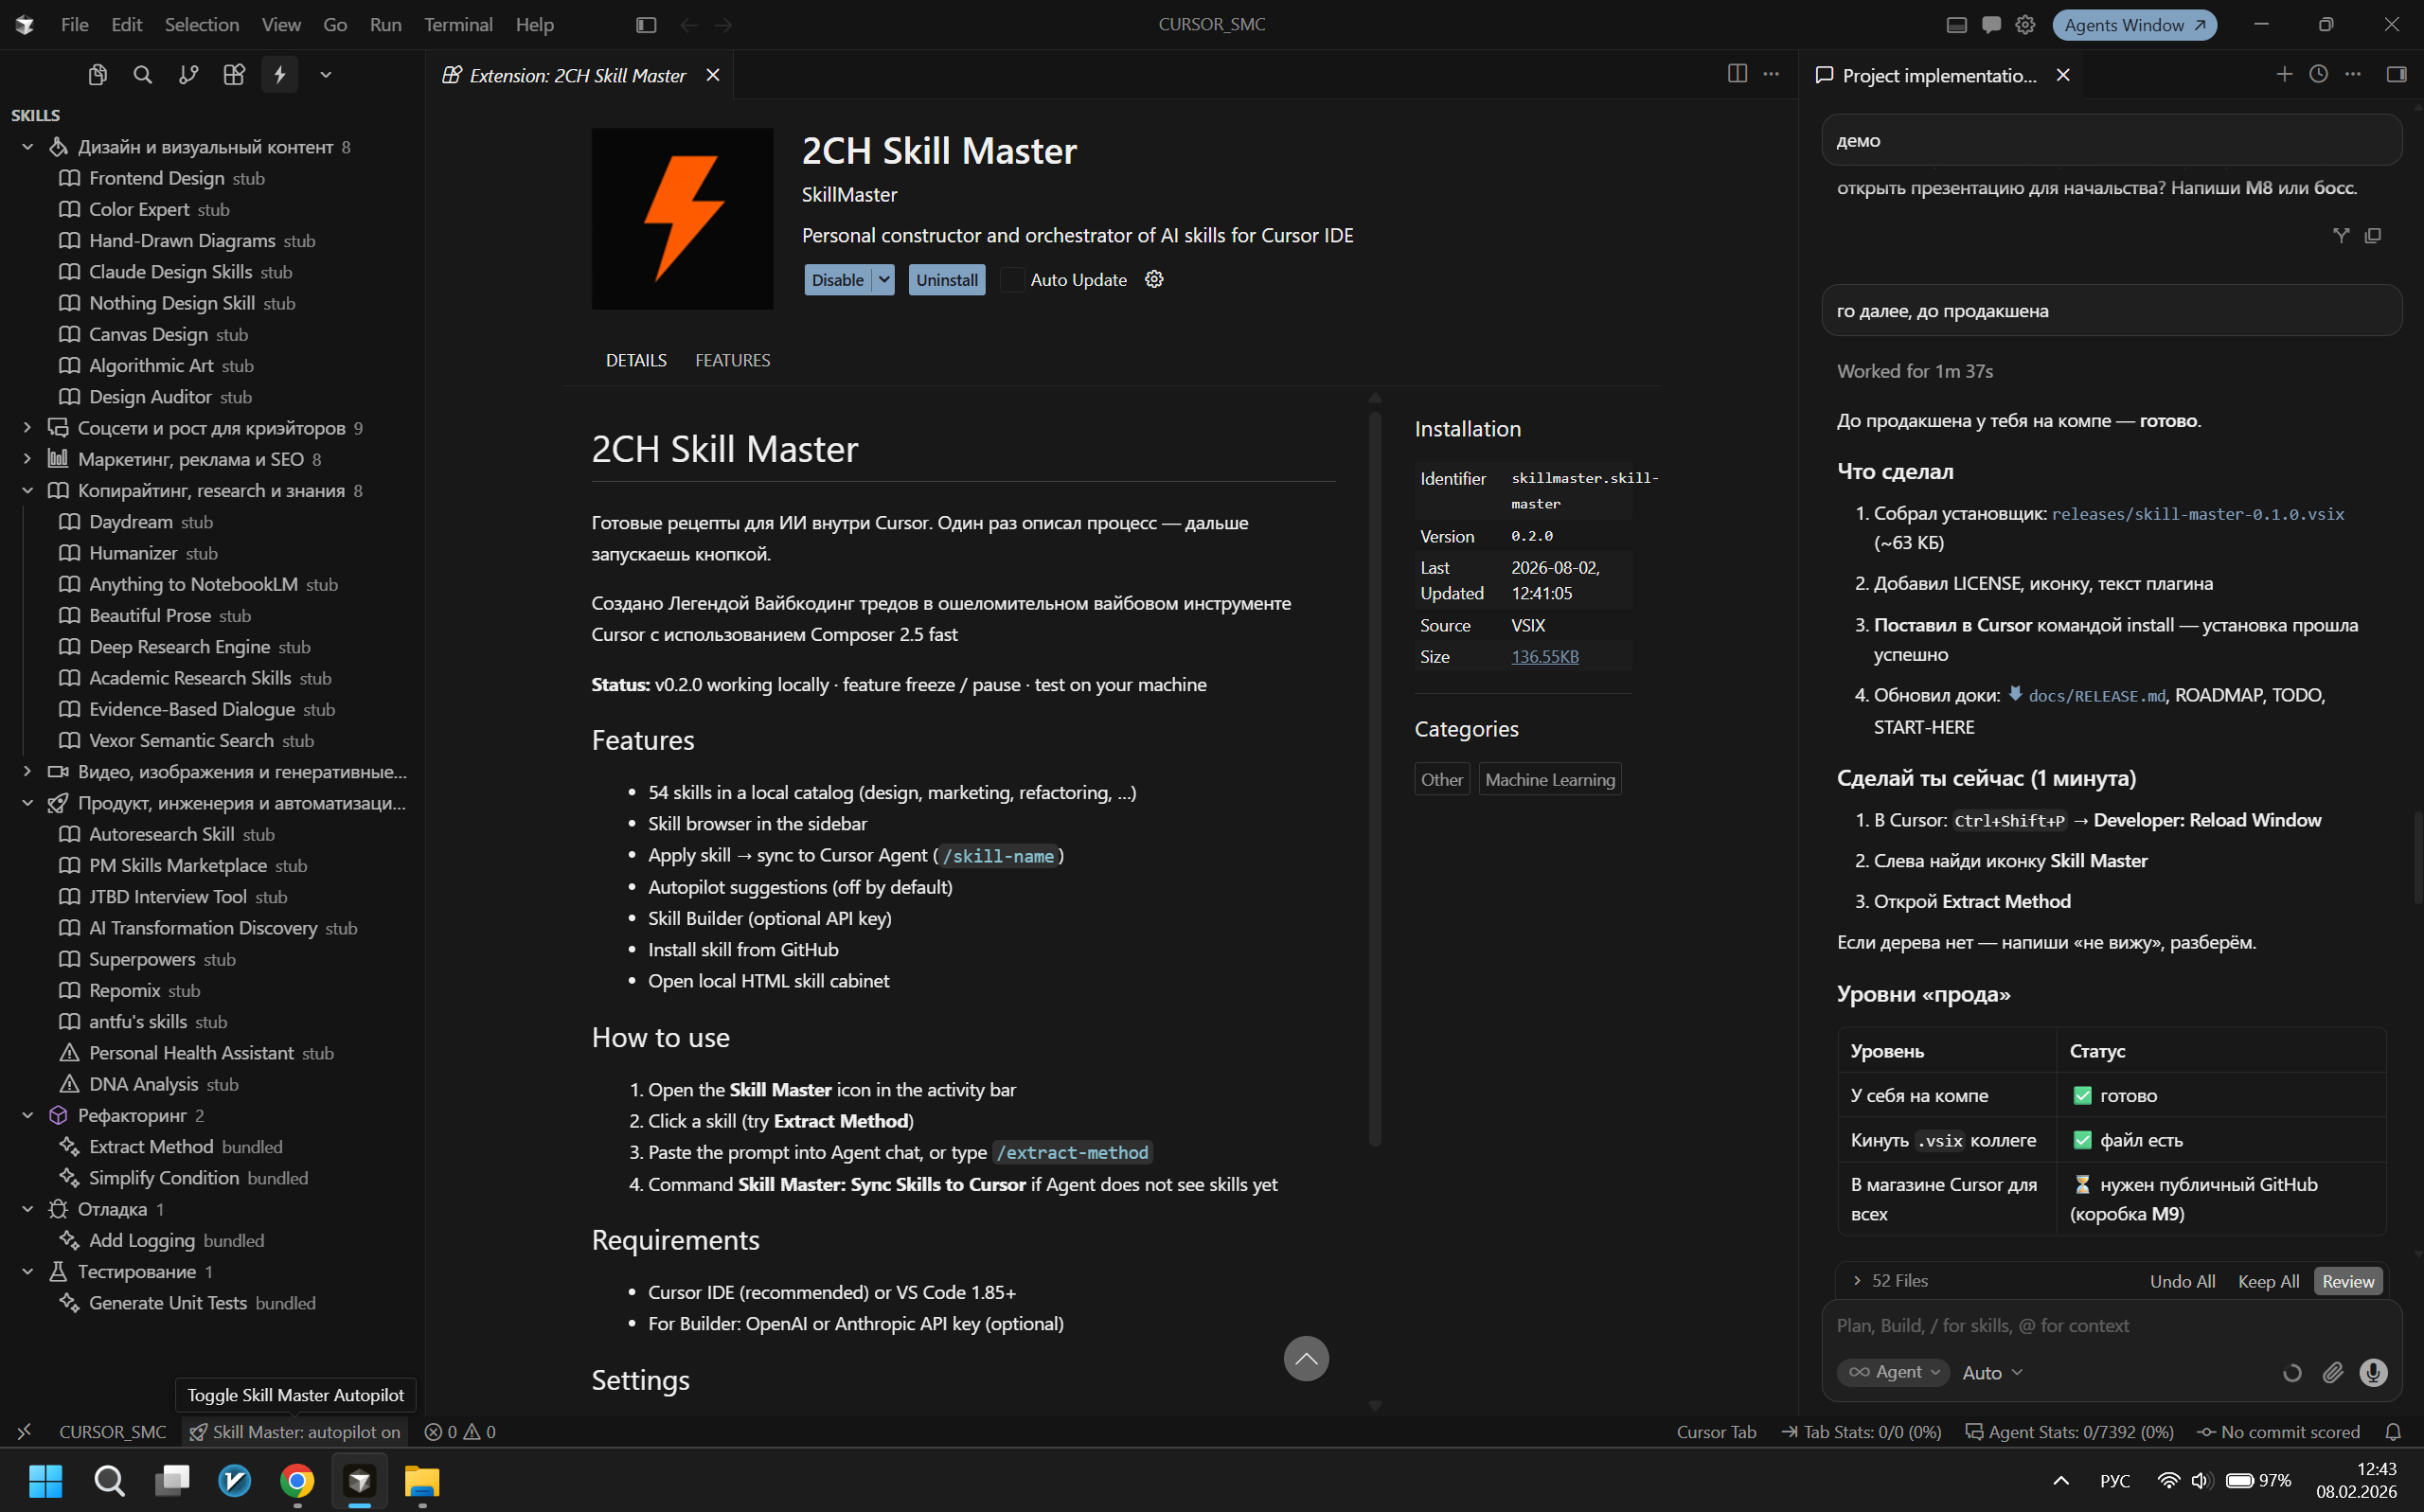Screen dimensions: 2424x1512
Task: Toggle the bottom panel layout icon
Action: click(x=1957, y=25)
